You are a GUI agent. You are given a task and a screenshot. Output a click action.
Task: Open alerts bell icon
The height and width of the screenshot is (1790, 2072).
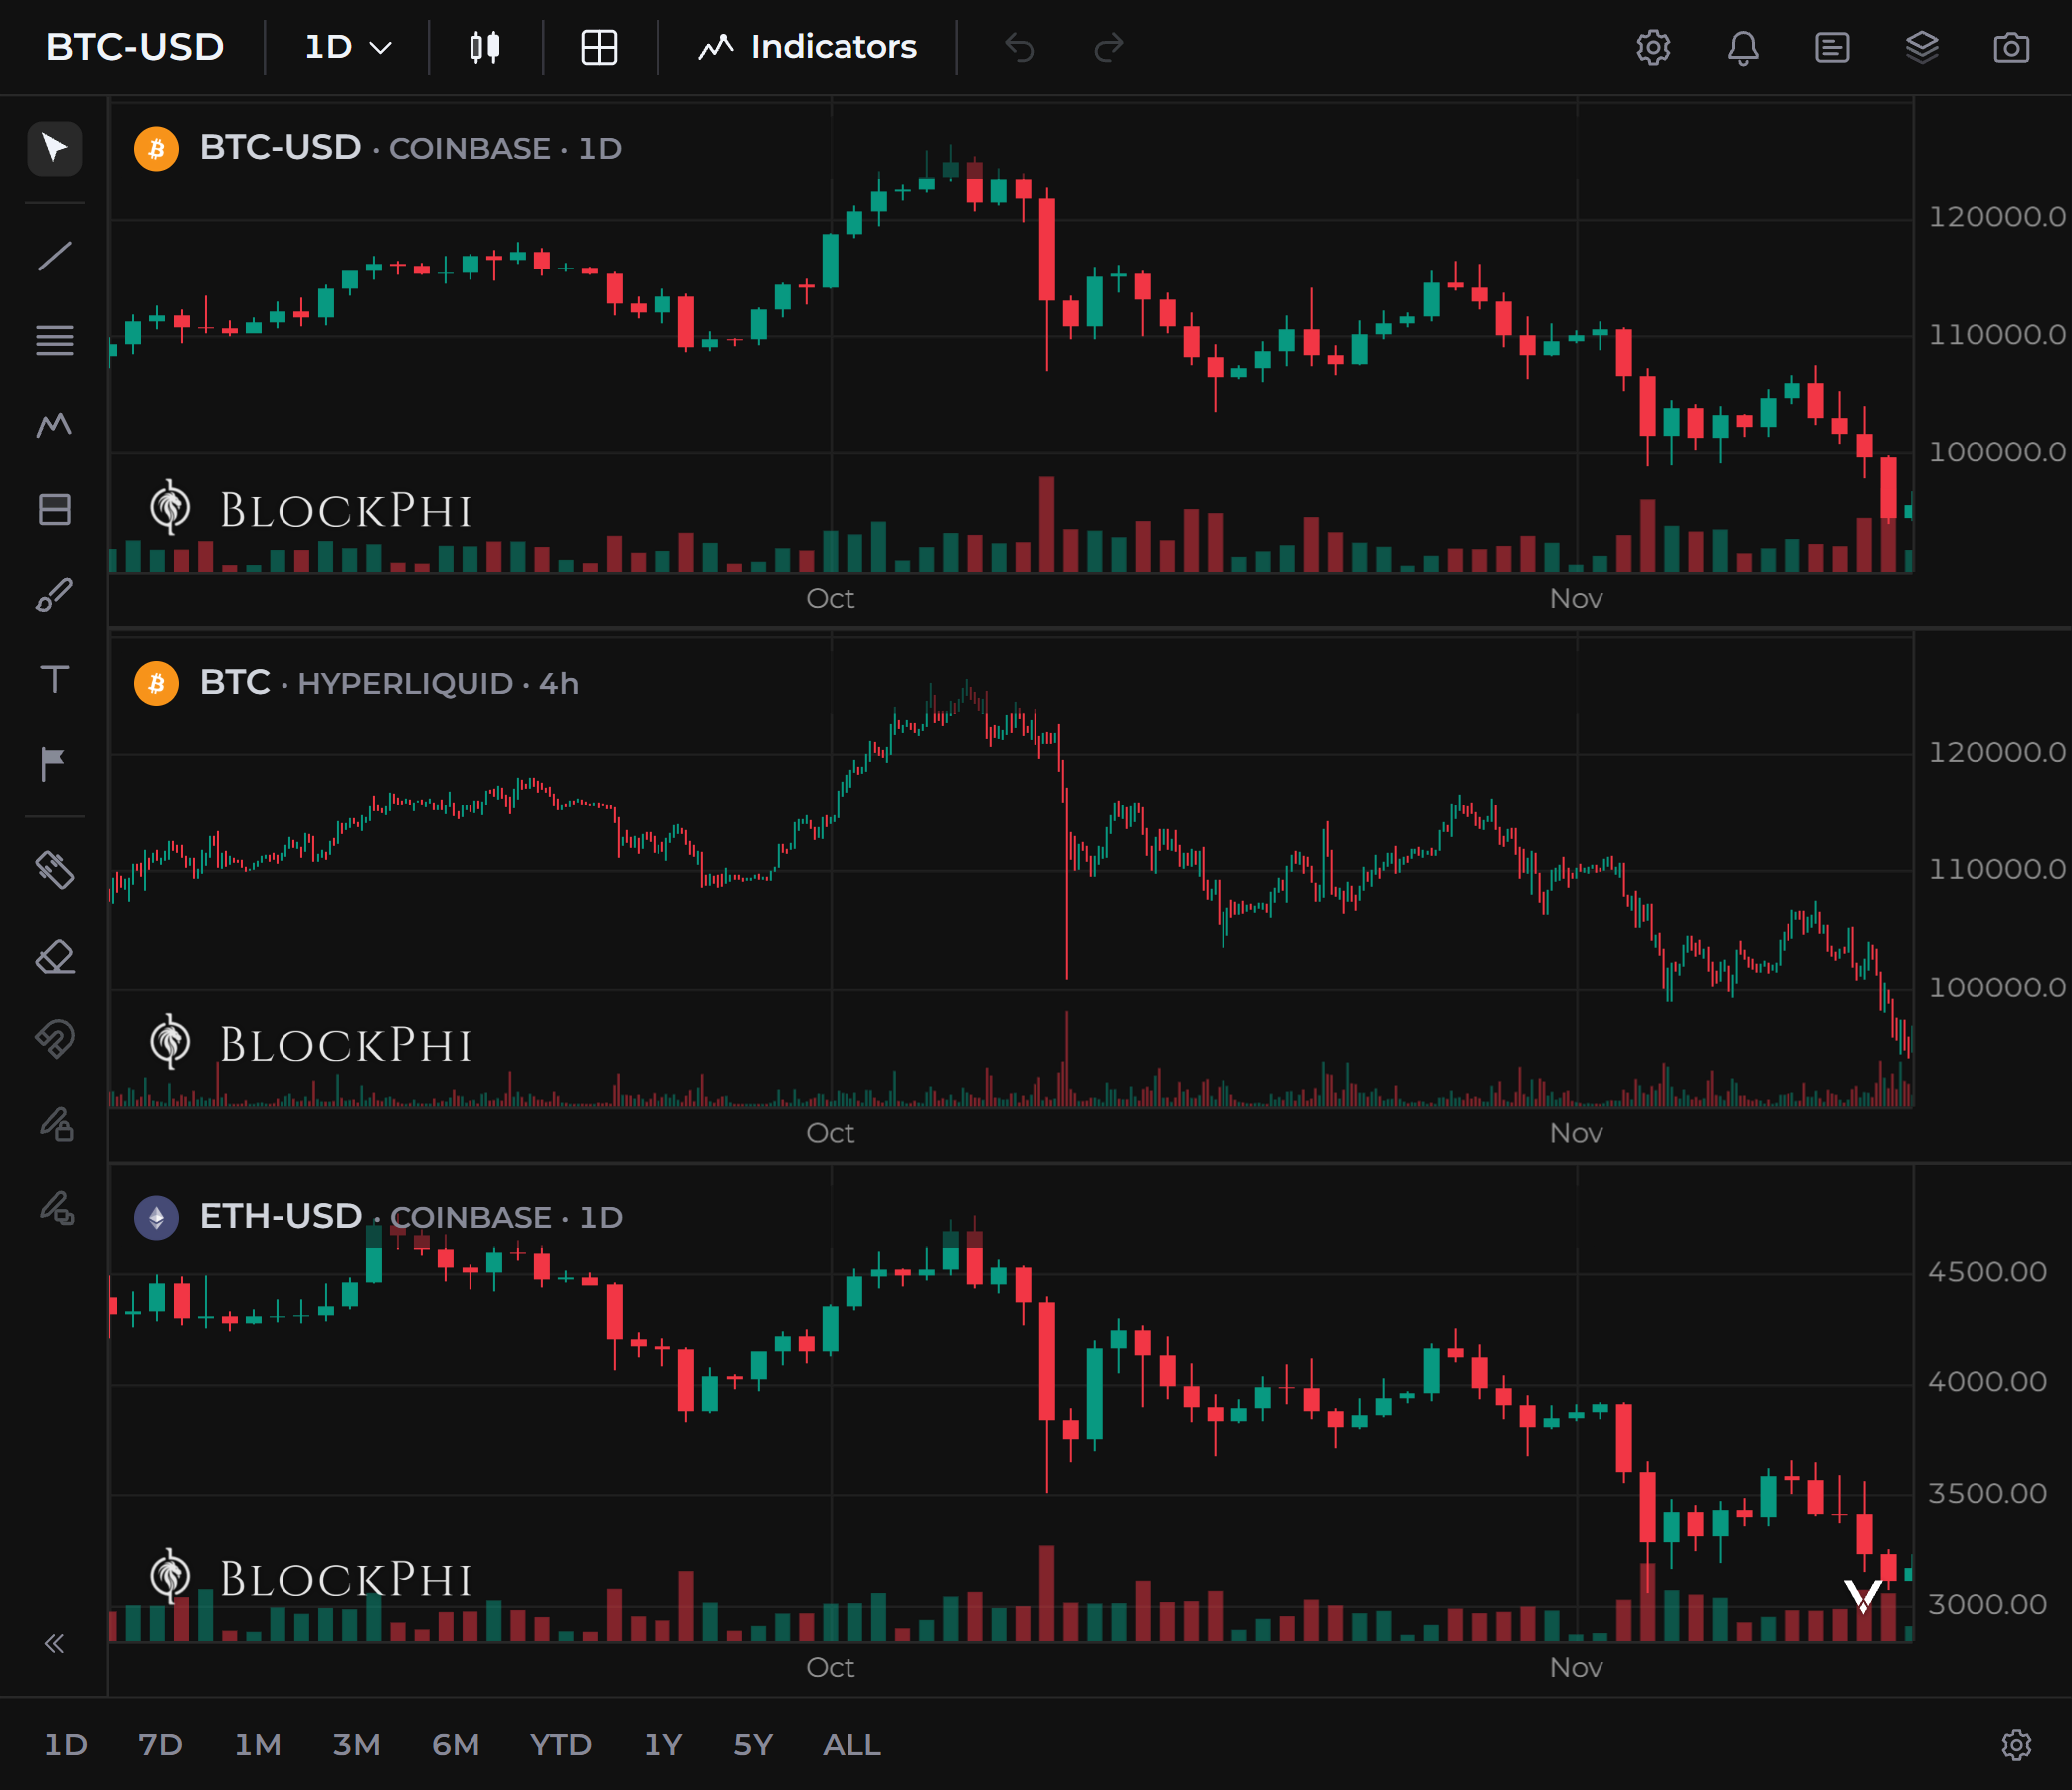click(1743, 47)
